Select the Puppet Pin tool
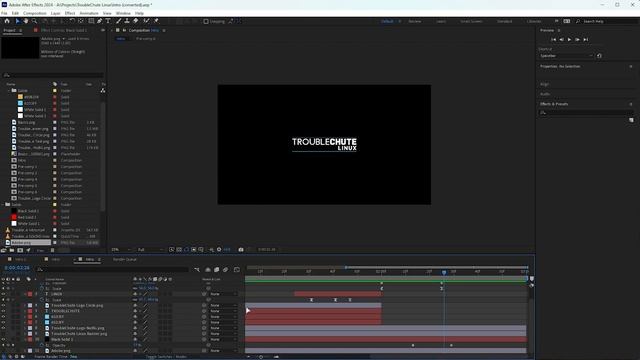Image resolution: width=640 pixels, height=360 pixels. [156, 21]
